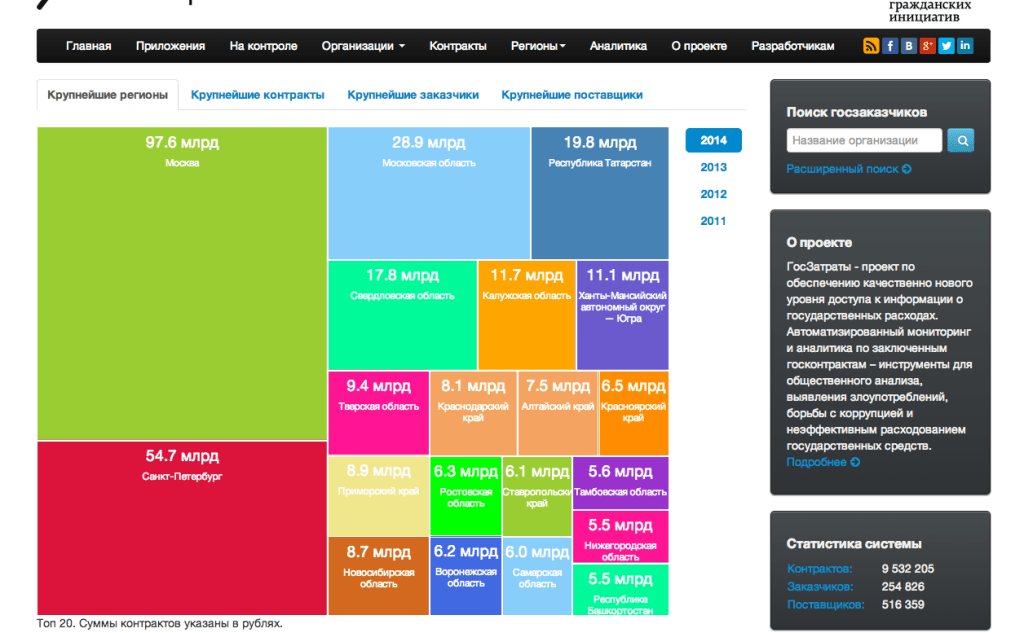Expand the Организации dropdown menu
Viewport: 1024px width, 633px height.
[363, 46]
